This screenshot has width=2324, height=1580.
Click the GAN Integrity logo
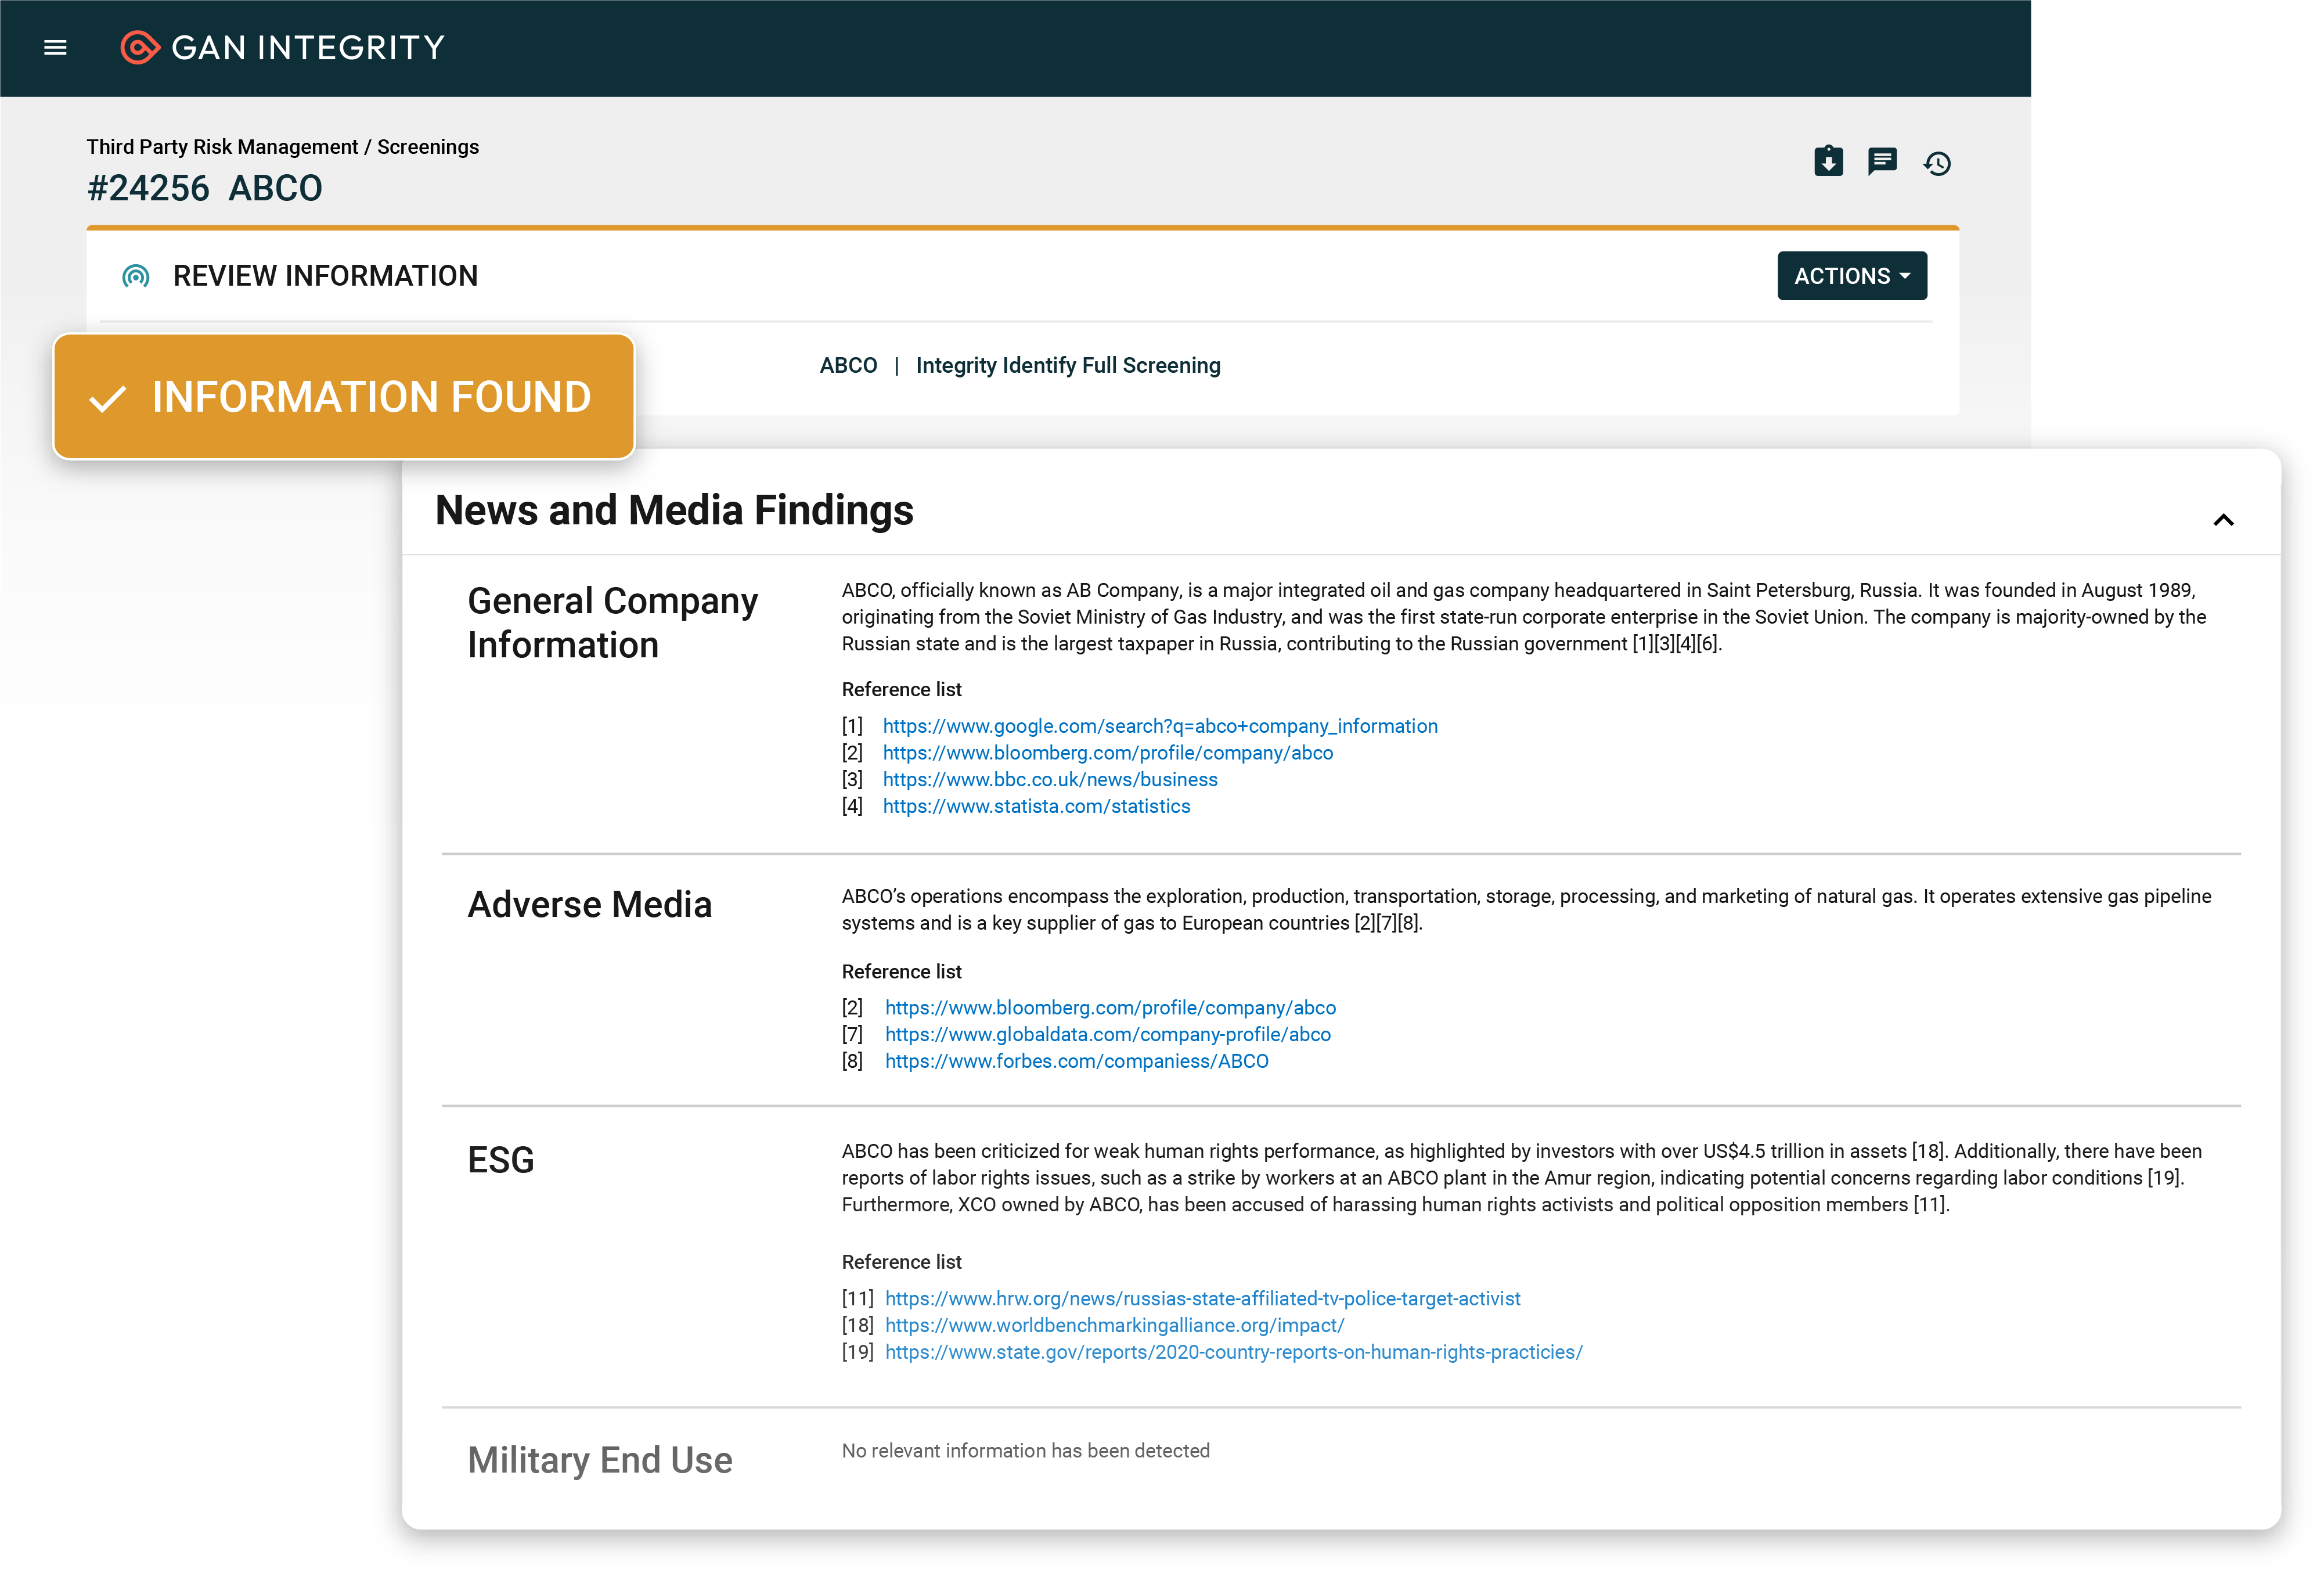[282, 47]
